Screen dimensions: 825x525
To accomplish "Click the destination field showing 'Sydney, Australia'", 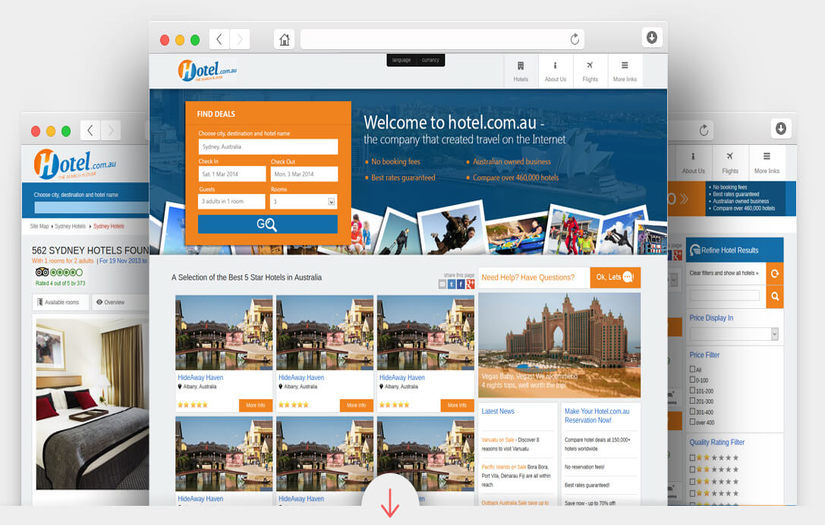I will pyautogui.click(x=268, y=147).
